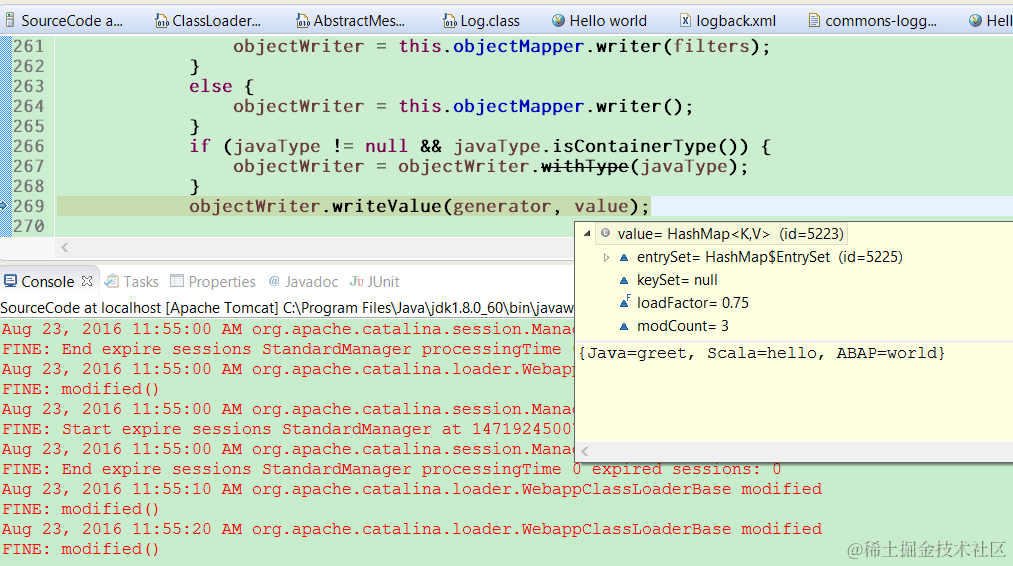
Task: Click the Console monitor icon
Action: coord(10,281)
